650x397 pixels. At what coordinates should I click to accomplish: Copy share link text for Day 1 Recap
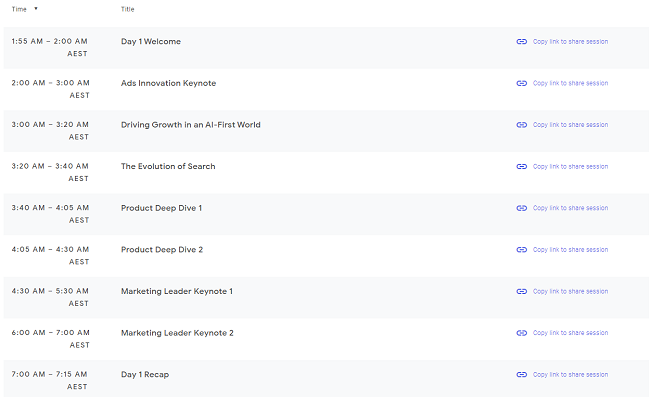pyautogui.click(x=570, y=375)
